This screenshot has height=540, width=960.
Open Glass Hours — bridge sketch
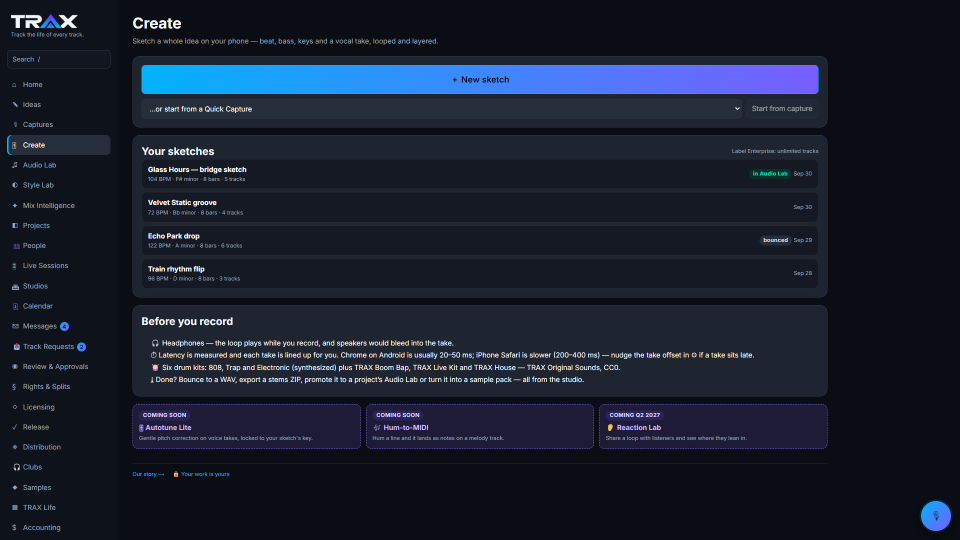(x=480, y=174)
